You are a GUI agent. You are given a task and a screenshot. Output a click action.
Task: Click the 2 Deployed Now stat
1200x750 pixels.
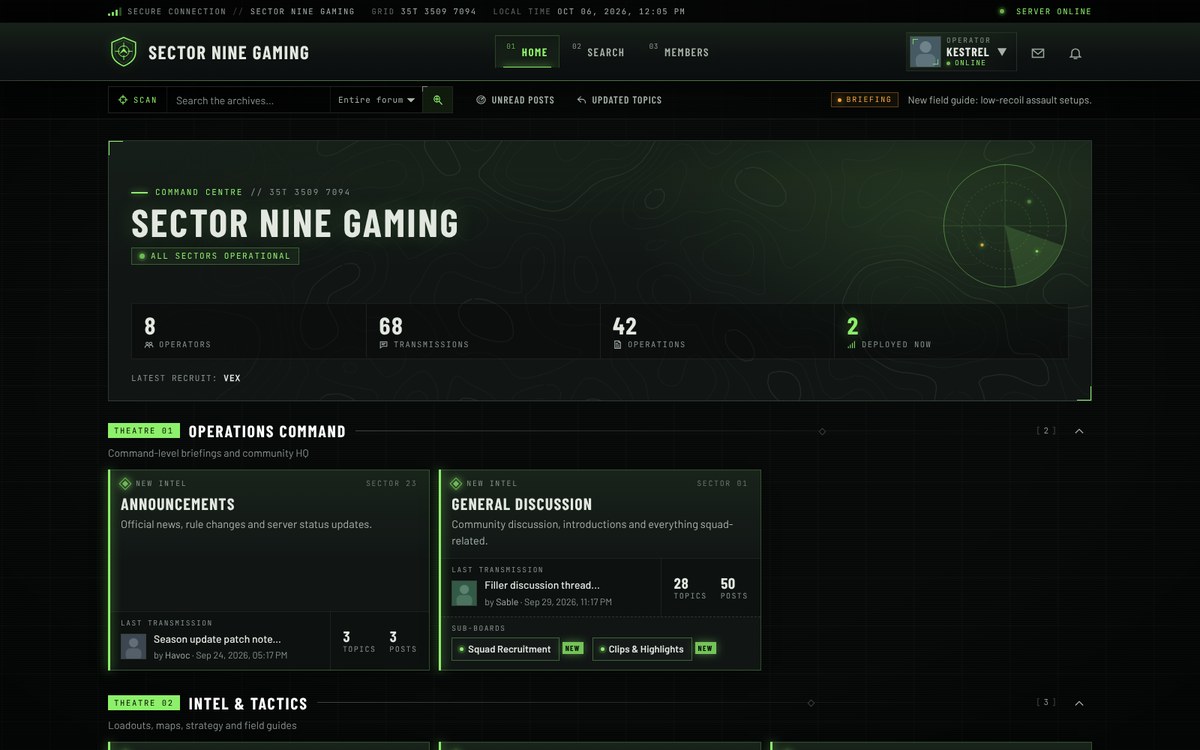(951, 331)
